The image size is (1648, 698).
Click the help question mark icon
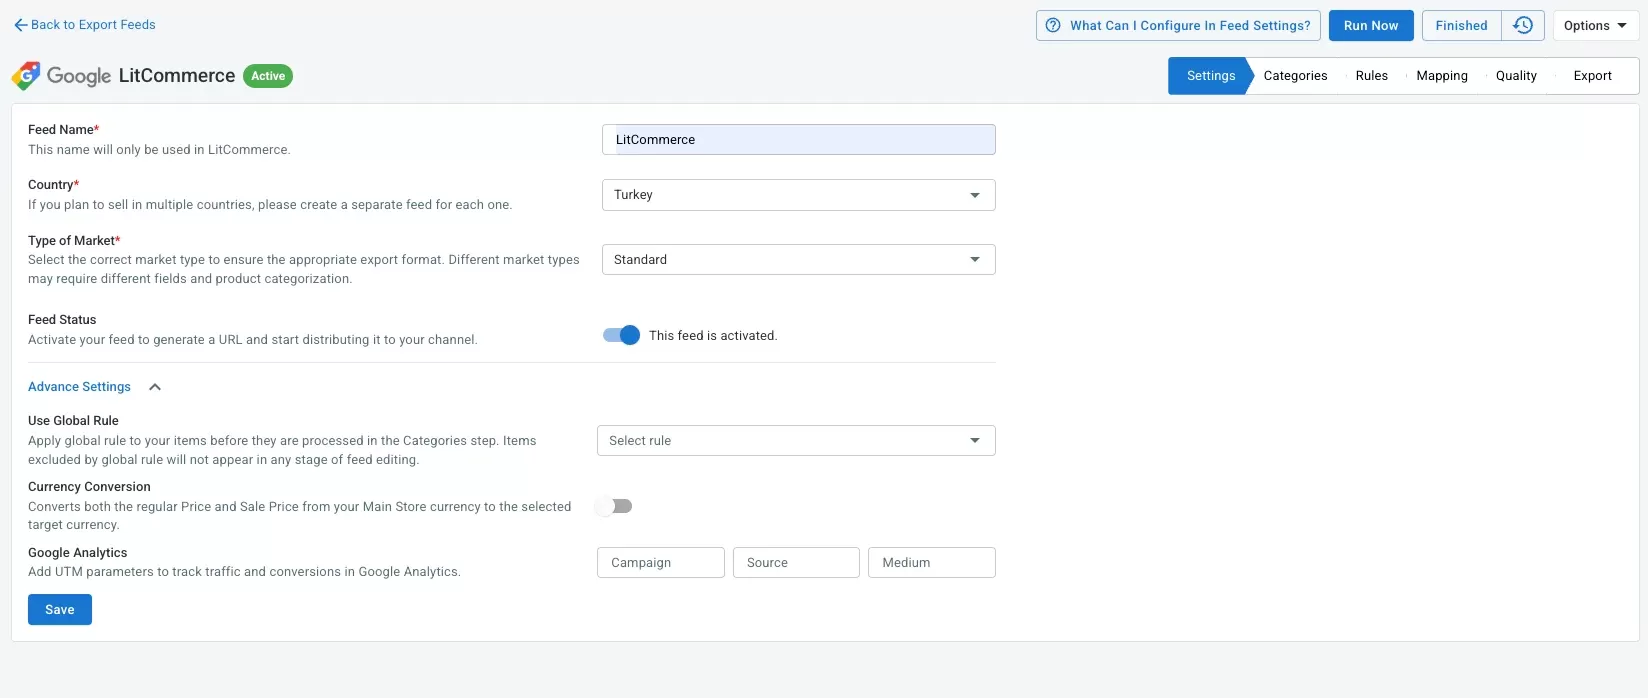1053,26
